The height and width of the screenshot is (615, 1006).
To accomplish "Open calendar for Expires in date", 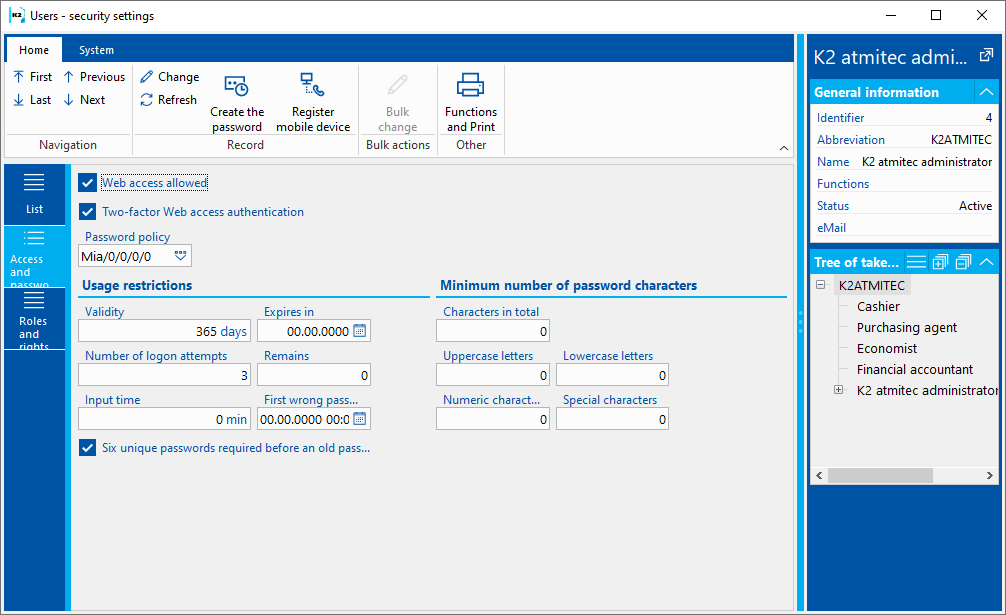I will pyautogui.click(x=360, y=331).
